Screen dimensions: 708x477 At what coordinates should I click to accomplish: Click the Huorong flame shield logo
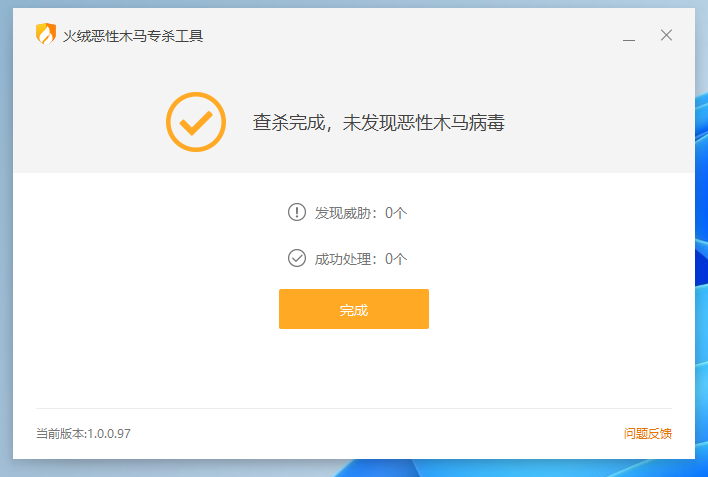pyautogui.click(x=46, y=34)
